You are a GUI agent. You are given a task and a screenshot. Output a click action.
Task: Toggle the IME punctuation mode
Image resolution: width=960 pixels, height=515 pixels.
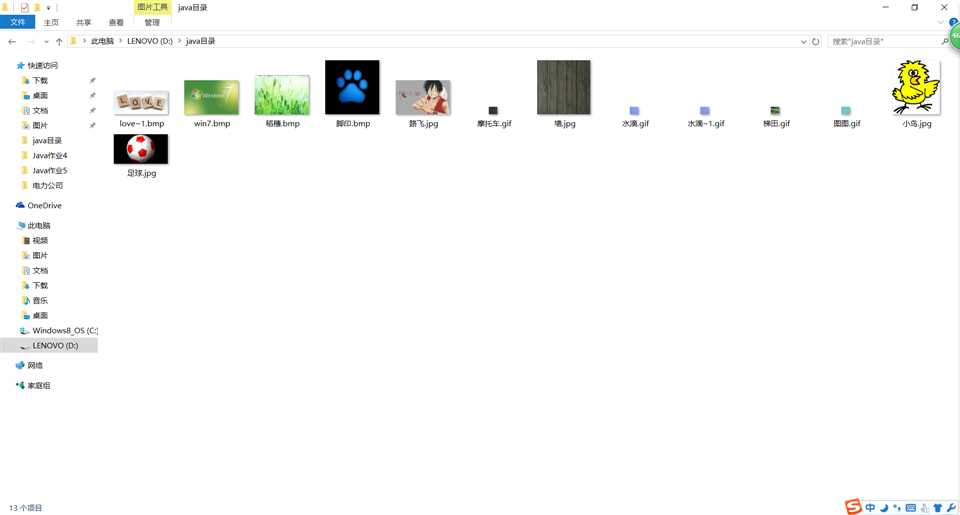pos(897,508)
